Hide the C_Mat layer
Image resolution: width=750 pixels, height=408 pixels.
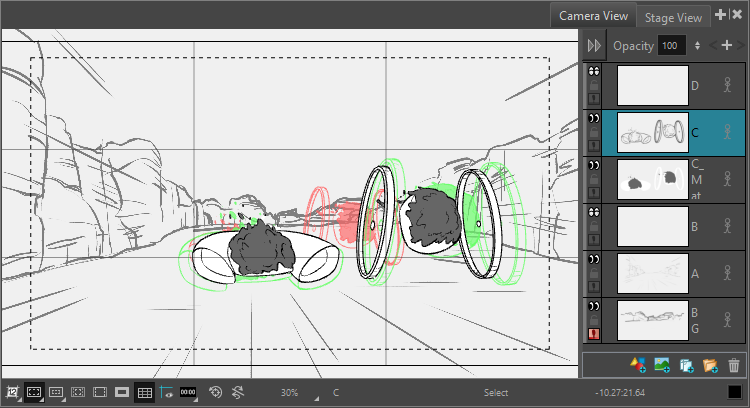click(594, 164)
